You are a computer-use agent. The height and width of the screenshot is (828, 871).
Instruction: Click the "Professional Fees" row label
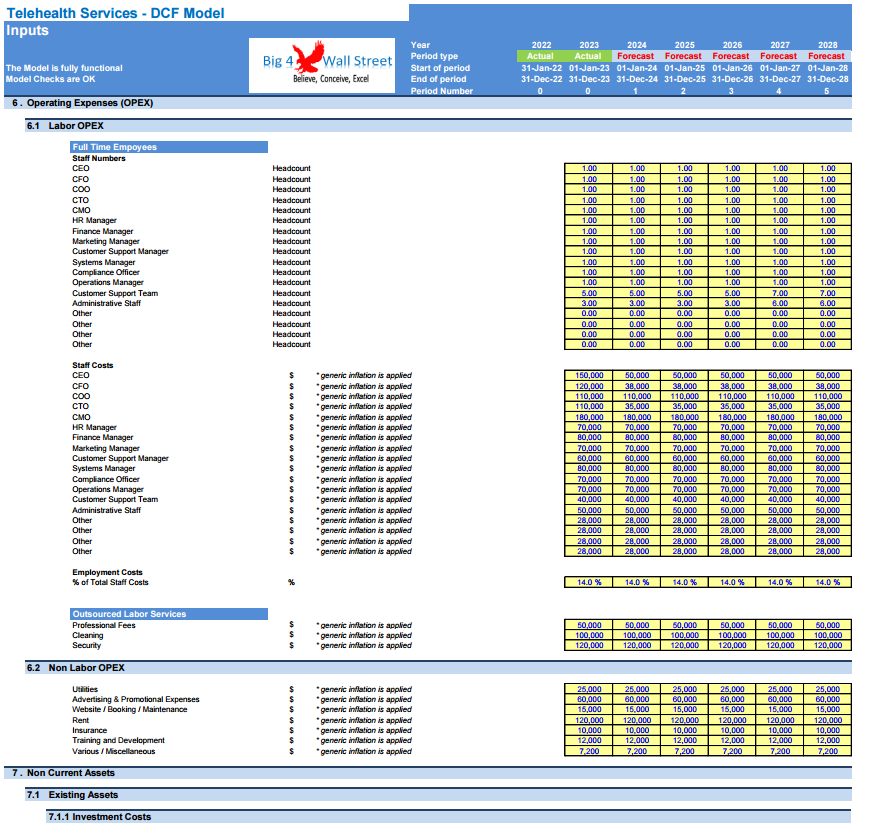tap(104, 625)
